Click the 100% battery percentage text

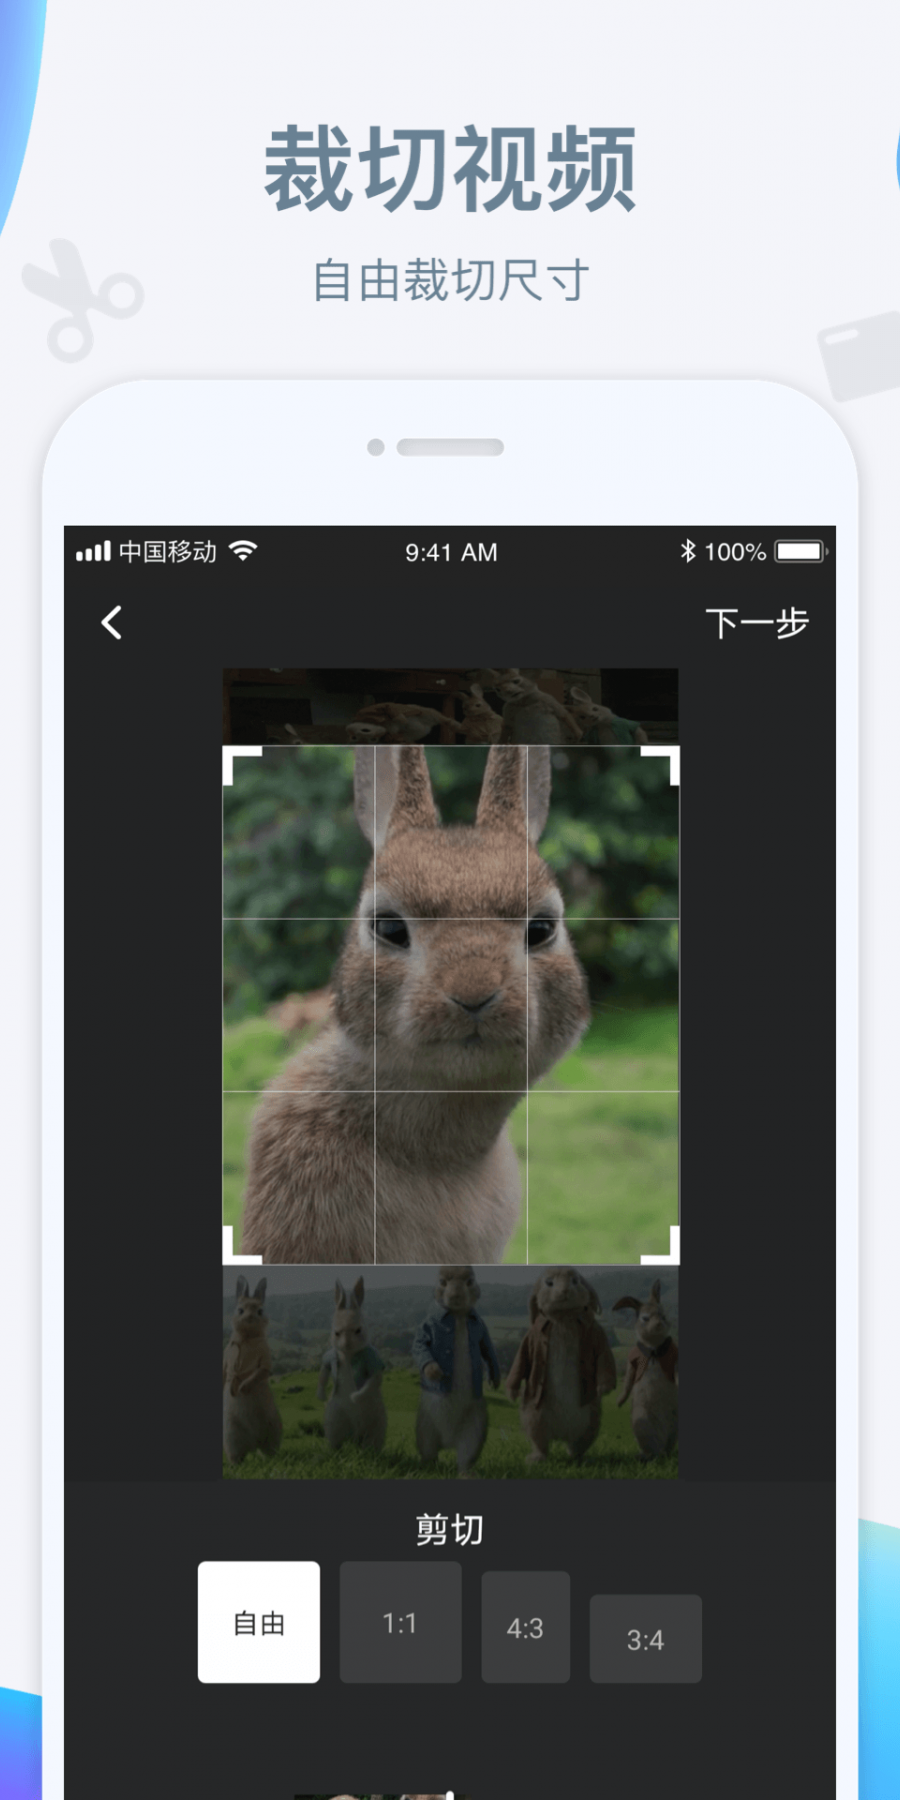coord(735,552)
